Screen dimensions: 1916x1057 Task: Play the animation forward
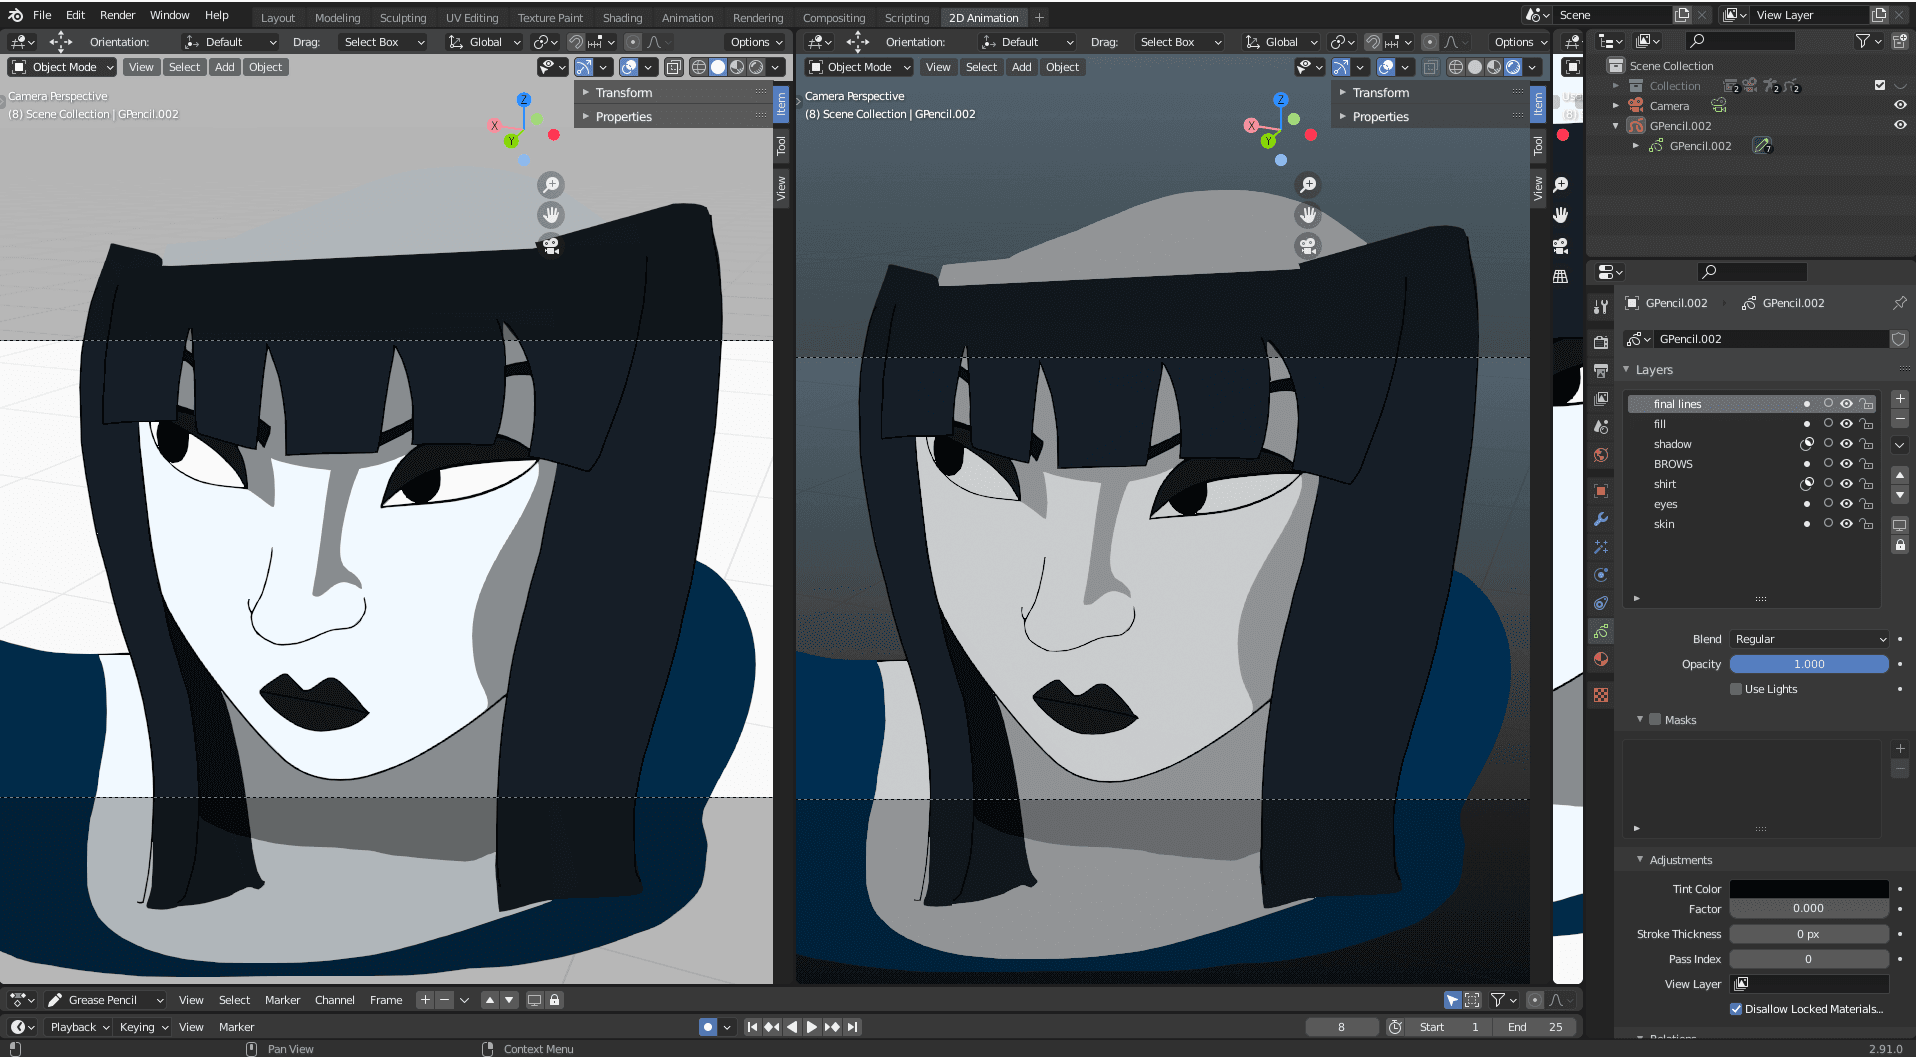pyautogui.click(x=812, y=1027)
